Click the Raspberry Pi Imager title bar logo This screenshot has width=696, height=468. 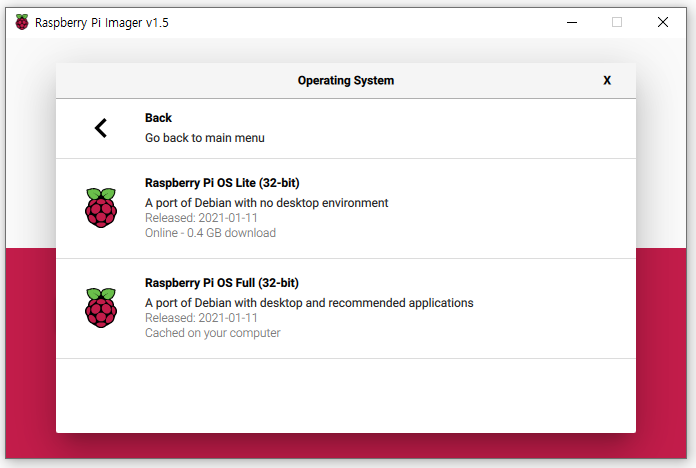point(22,22)
